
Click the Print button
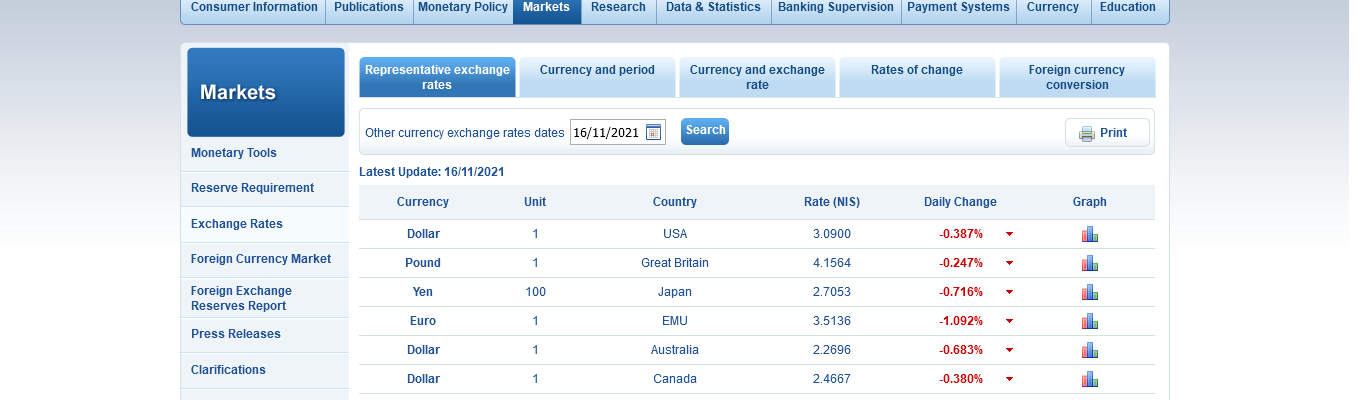pyautogui.click(x=1107, y=133)
